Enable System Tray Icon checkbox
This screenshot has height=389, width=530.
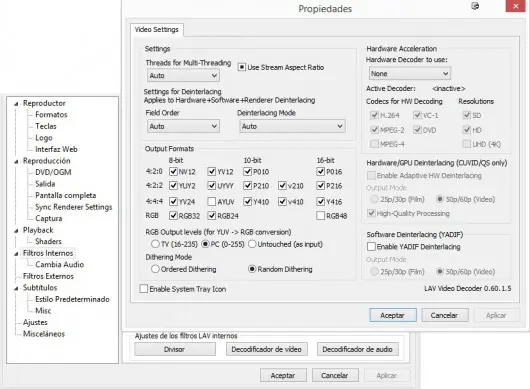(x=144, y=289)
